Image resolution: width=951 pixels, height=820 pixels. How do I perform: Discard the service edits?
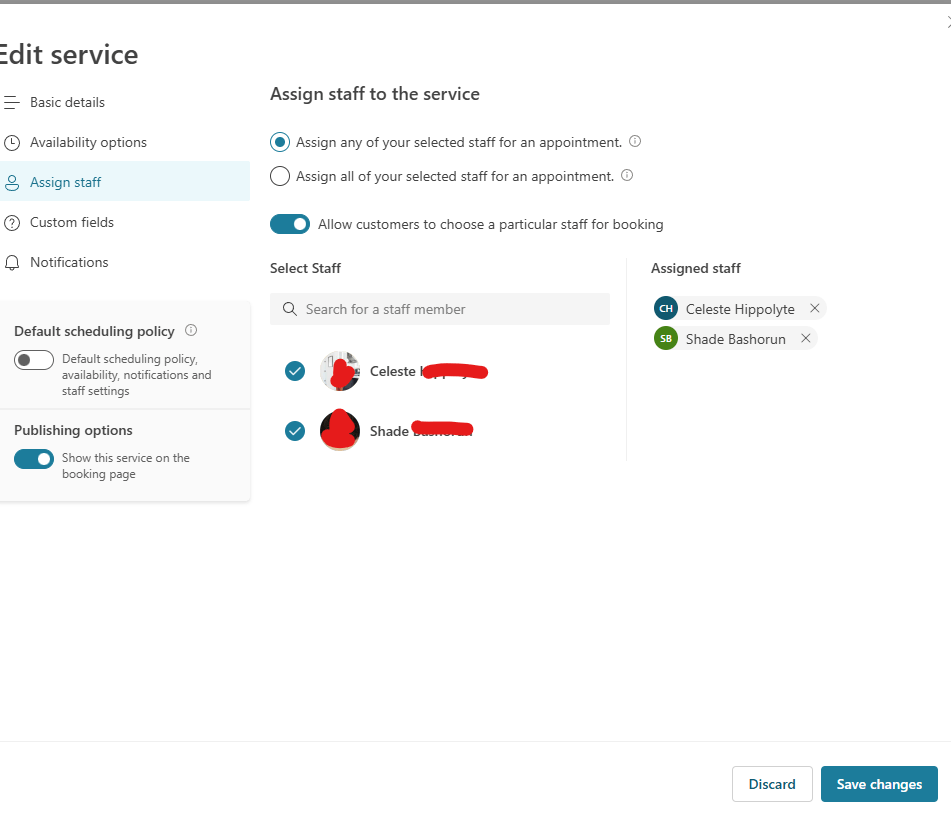pos(771,784)
